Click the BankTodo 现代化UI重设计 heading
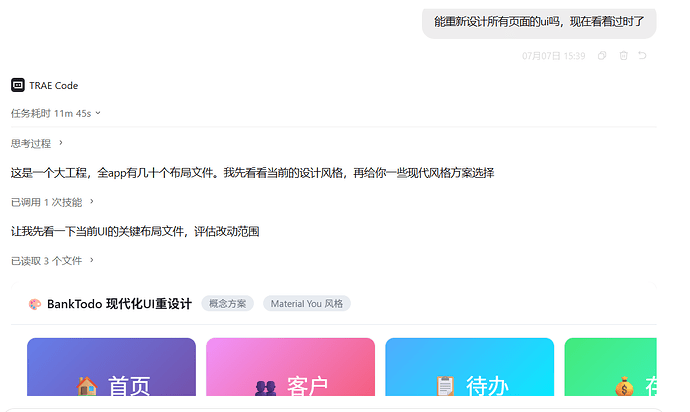The width and height of the screenshot is (690, 412). 119,304
